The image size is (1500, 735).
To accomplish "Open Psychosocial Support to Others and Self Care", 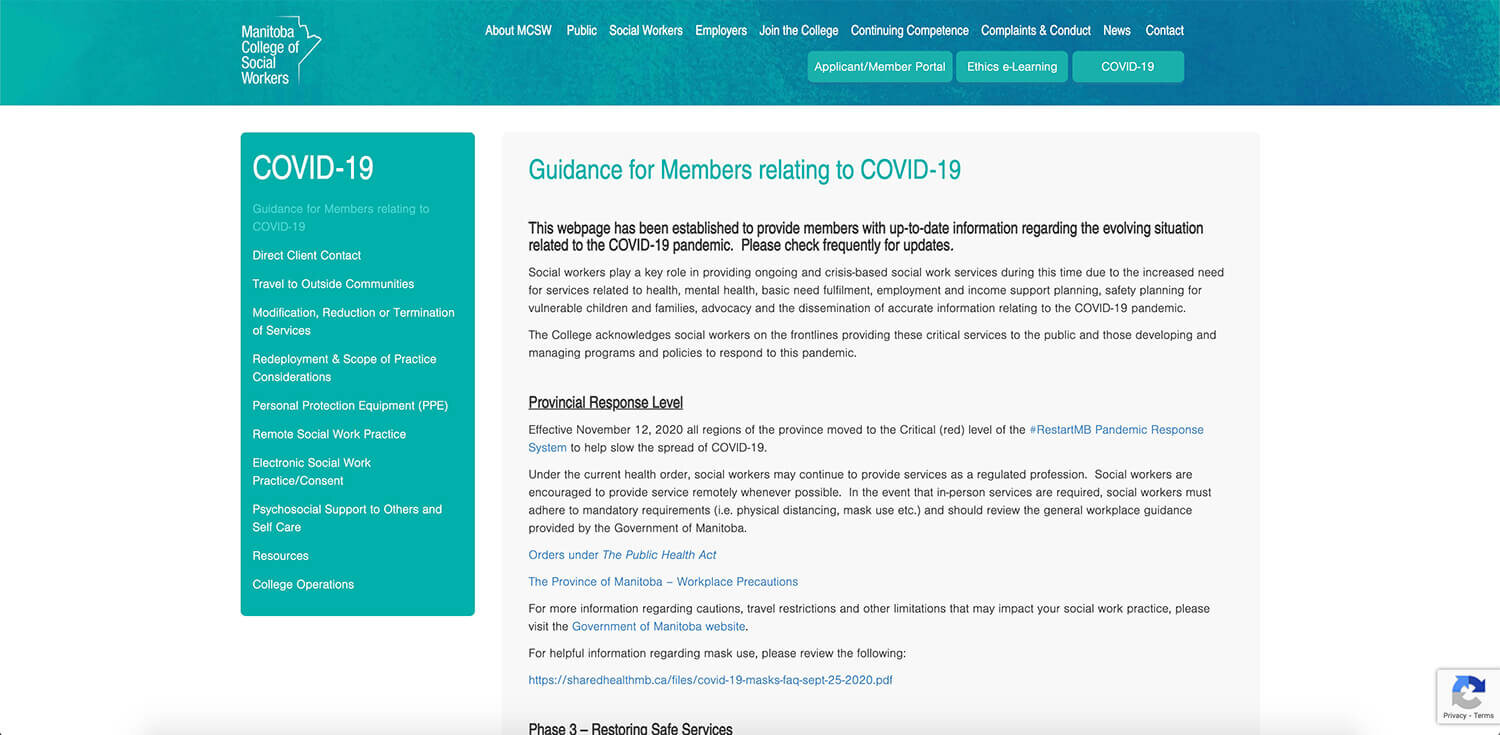I will click(347, 518).
